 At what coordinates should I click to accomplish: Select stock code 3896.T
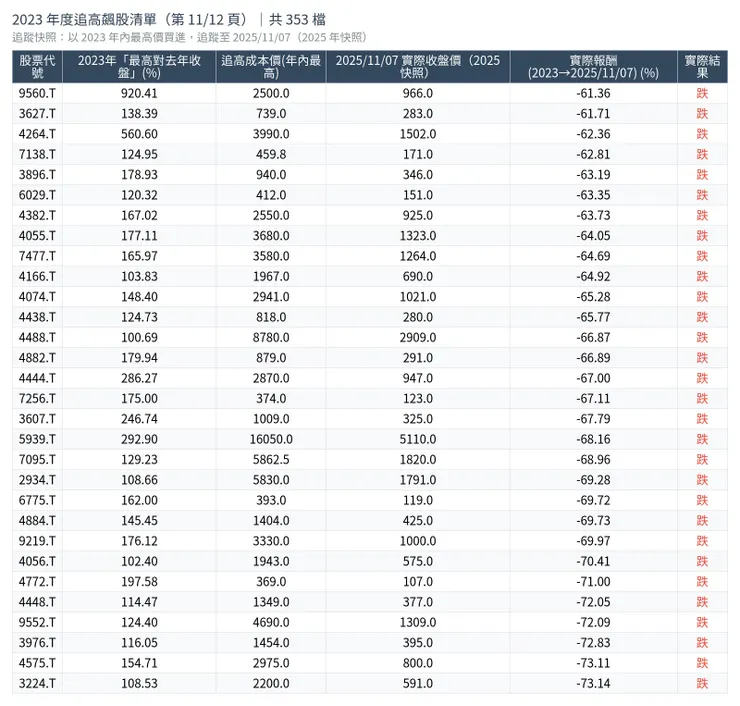(x=37, y=175)
